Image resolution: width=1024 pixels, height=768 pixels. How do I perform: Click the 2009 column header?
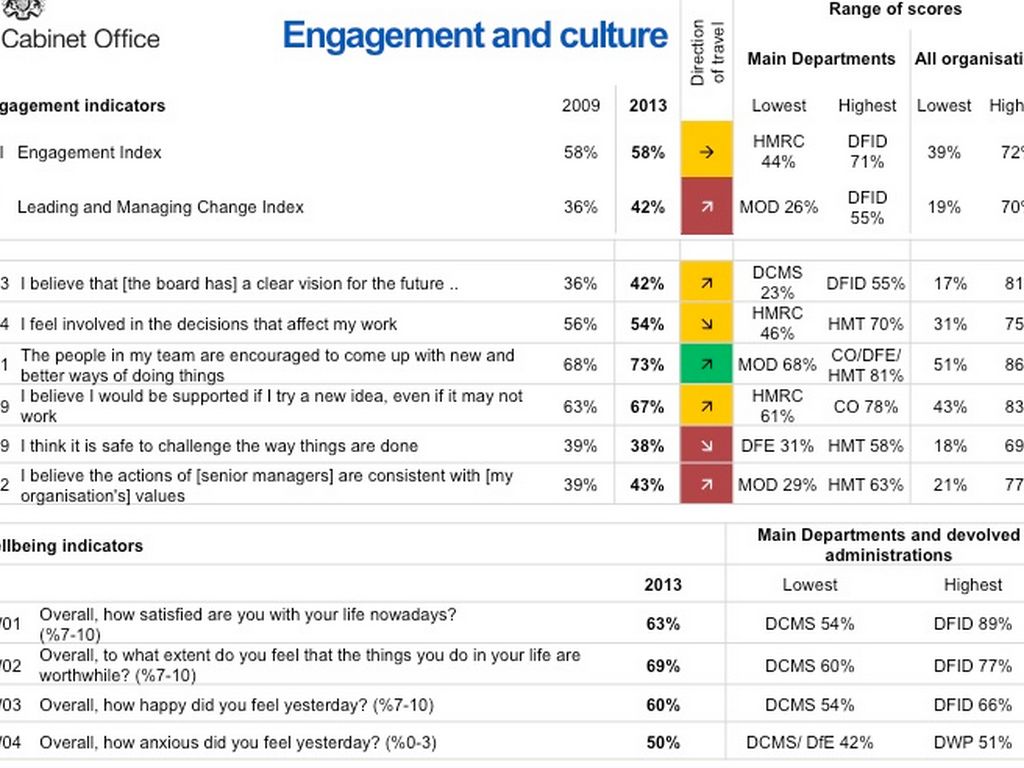pyautogui.click(x=580, y=106)
